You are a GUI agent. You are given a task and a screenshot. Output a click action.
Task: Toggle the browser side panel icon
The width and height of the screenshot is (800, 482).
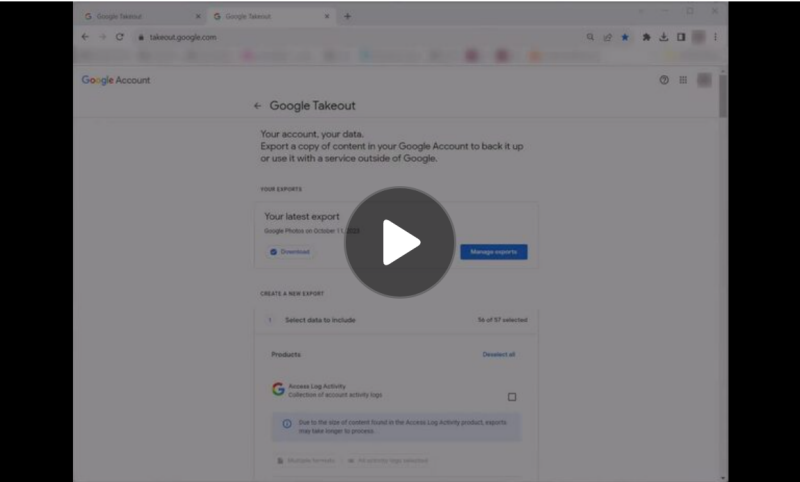coord(681,37)
